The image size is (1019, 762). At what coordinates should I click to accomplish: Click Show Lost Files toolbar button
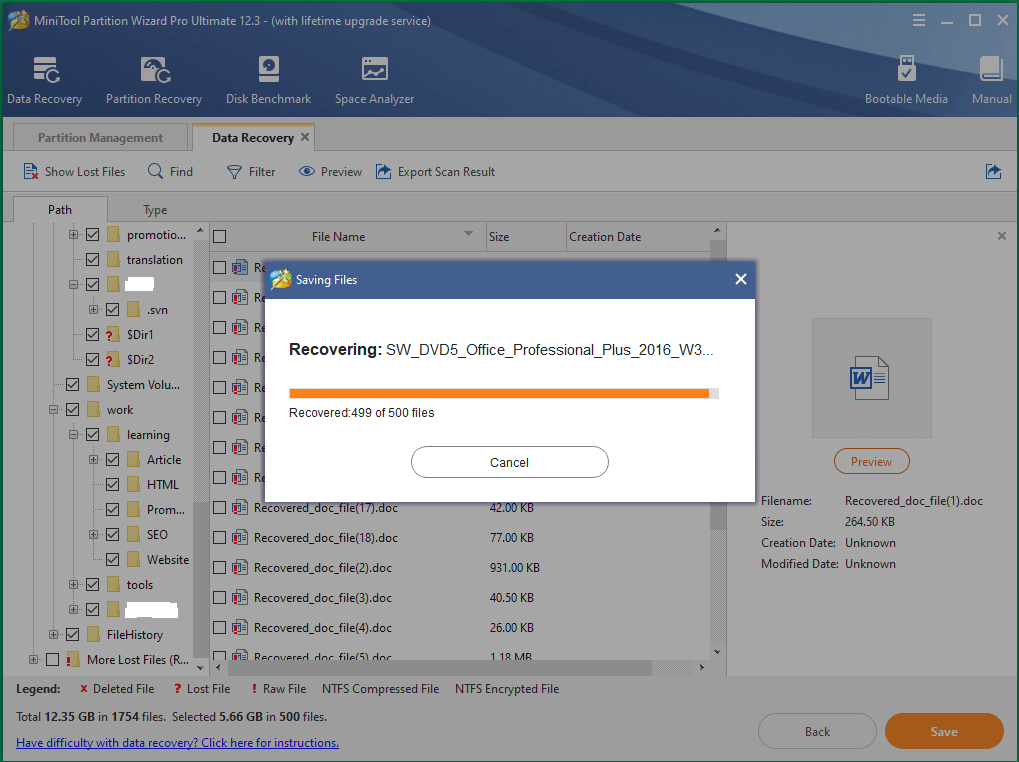click(x=74, y=171)
